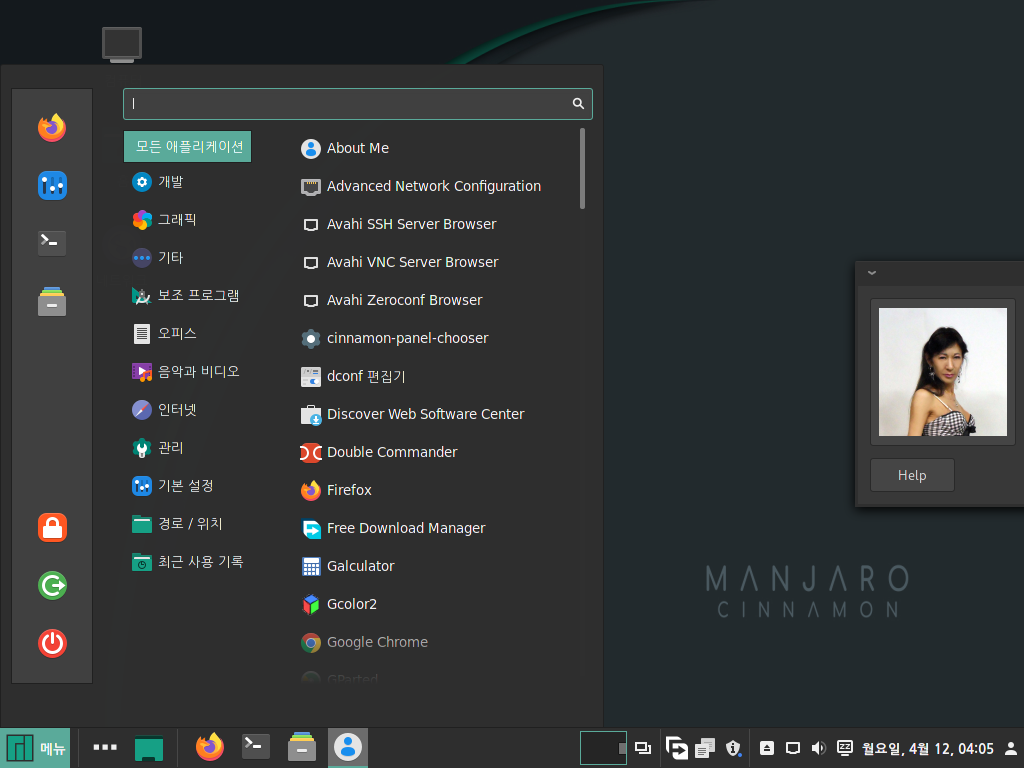Click the 메뉴 button on the panel
Screen dimensions: 1024x768
35,748
